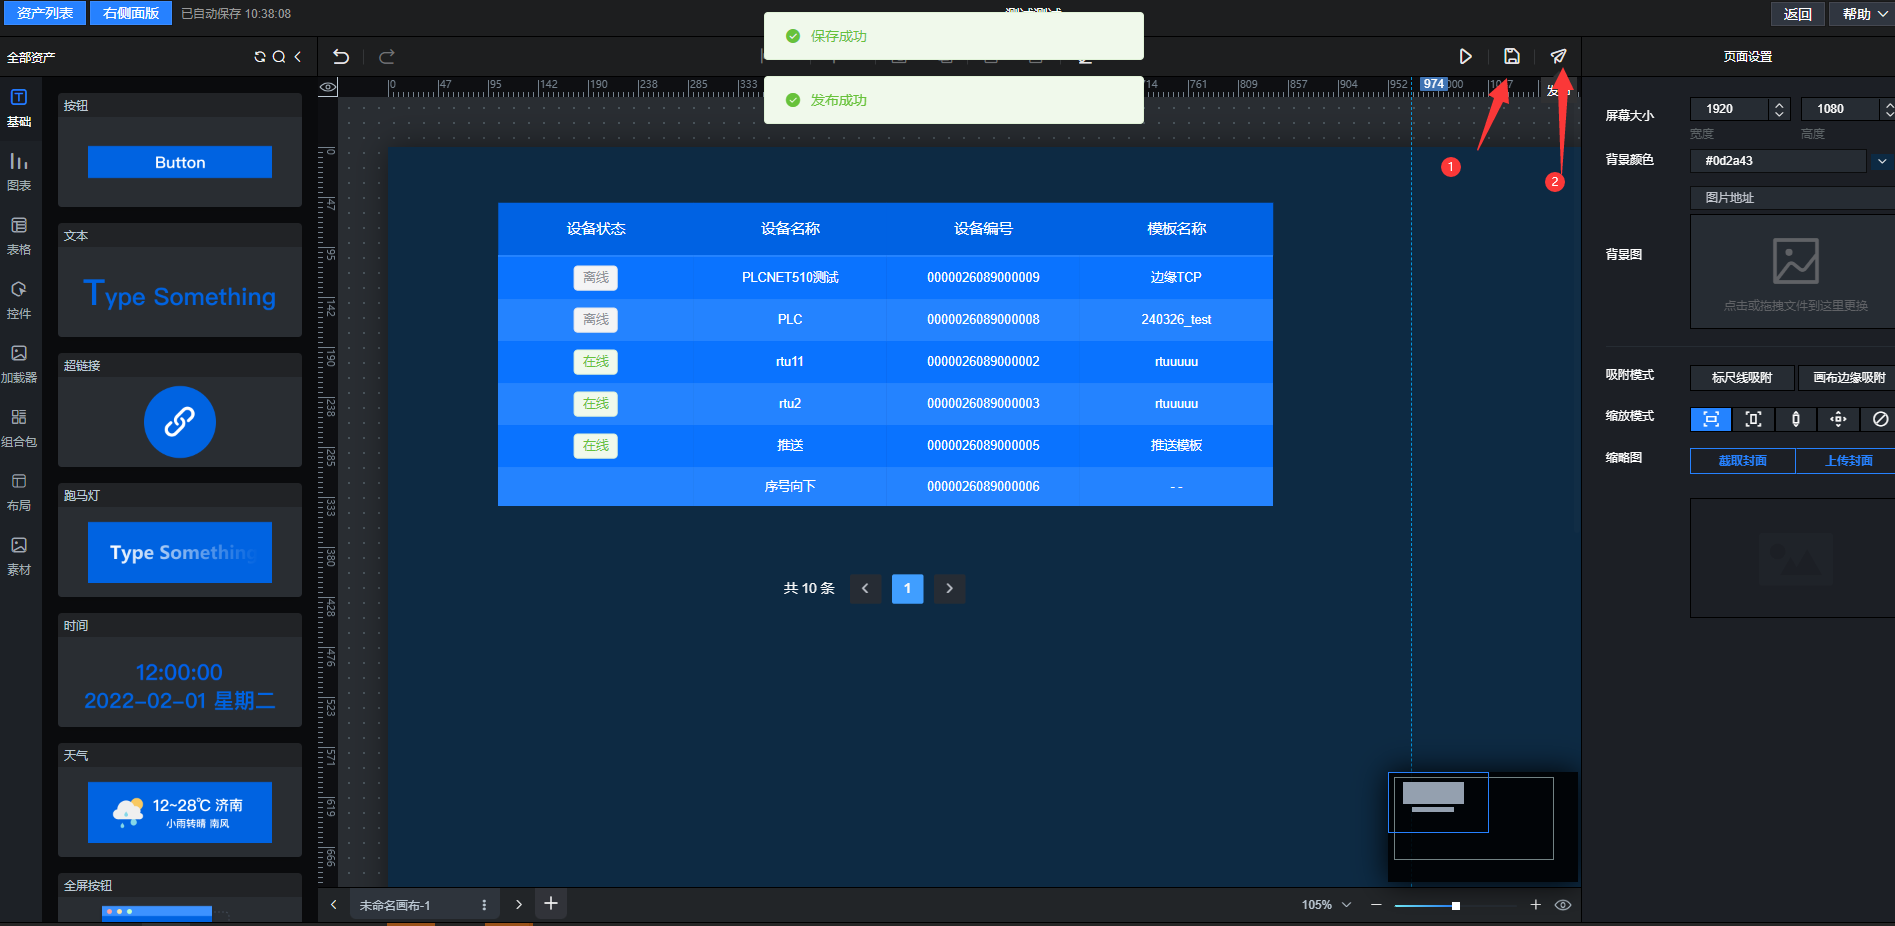
Task: Expand the 帮助 help dropdown
Action: click(1863, 14)
